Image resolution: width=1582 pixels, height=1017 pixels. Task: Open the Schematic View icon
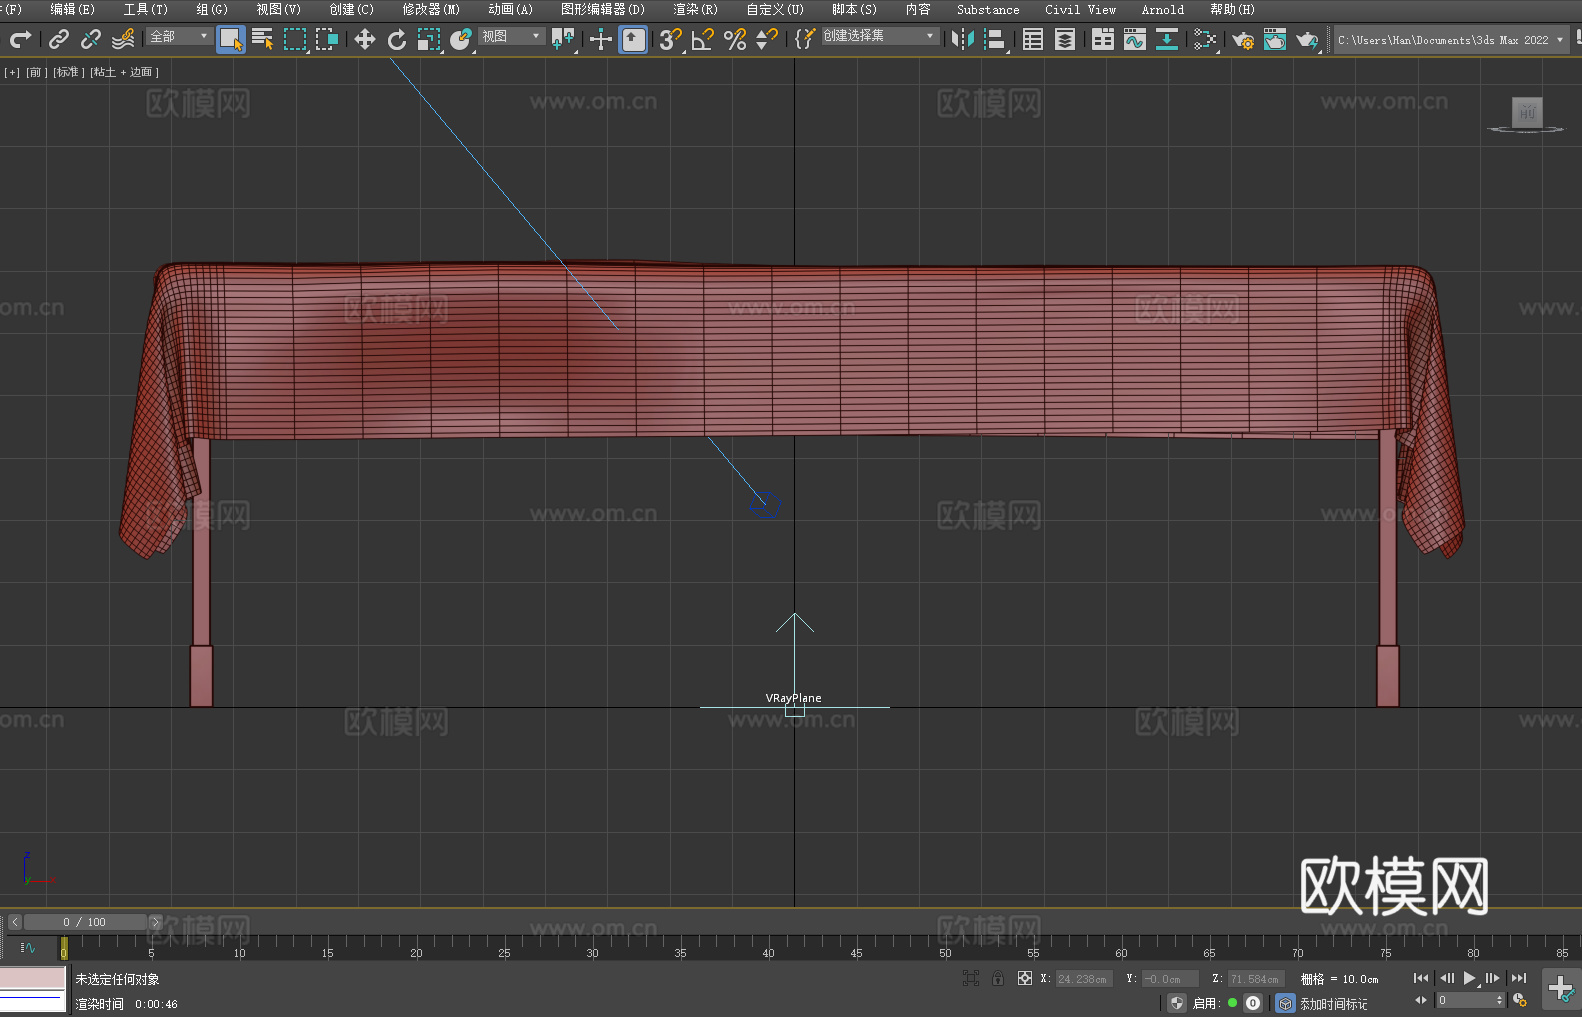coord(1205,39)
